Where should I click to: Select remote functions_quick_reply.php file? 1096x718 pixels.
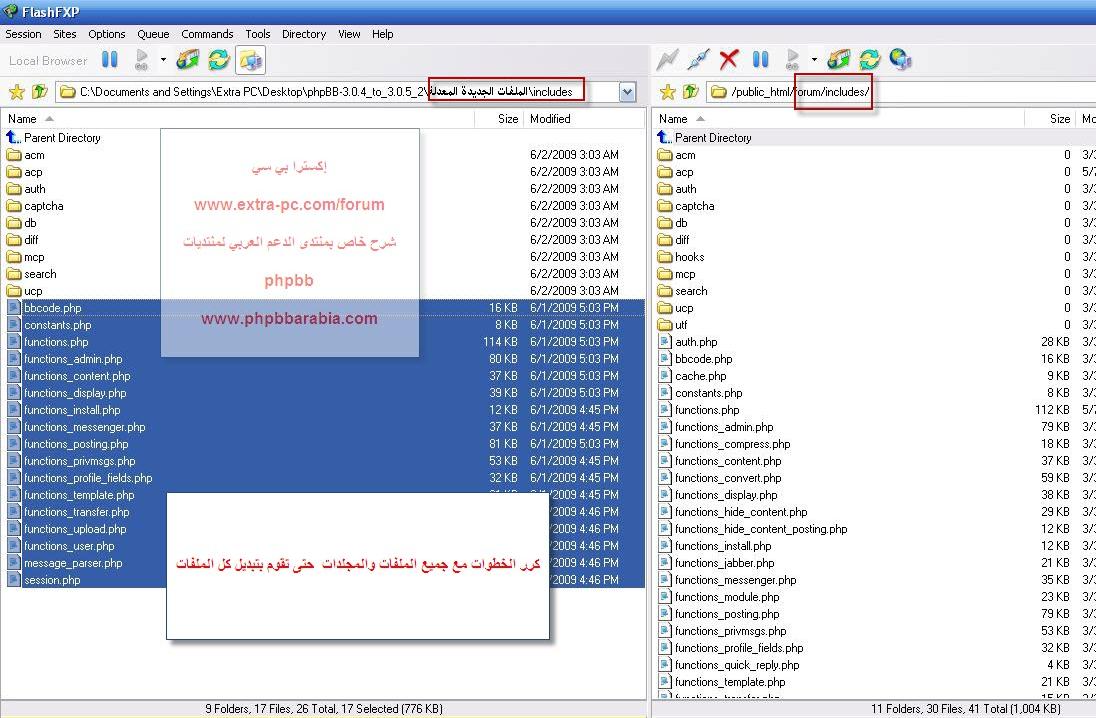(x=737, y=665)
